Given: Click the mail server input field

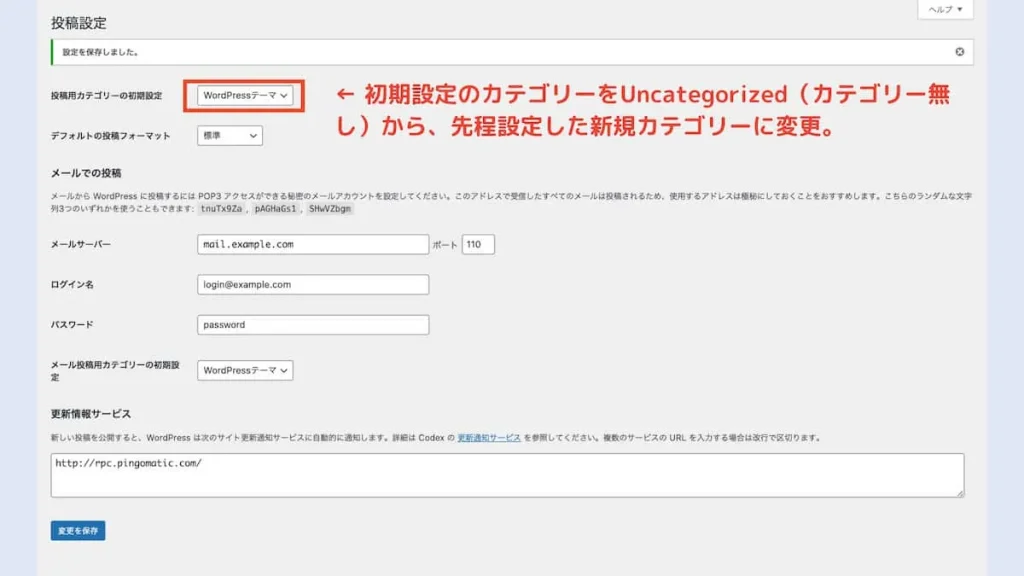Looking at the screenshot, I should click(x=313, y=244).
